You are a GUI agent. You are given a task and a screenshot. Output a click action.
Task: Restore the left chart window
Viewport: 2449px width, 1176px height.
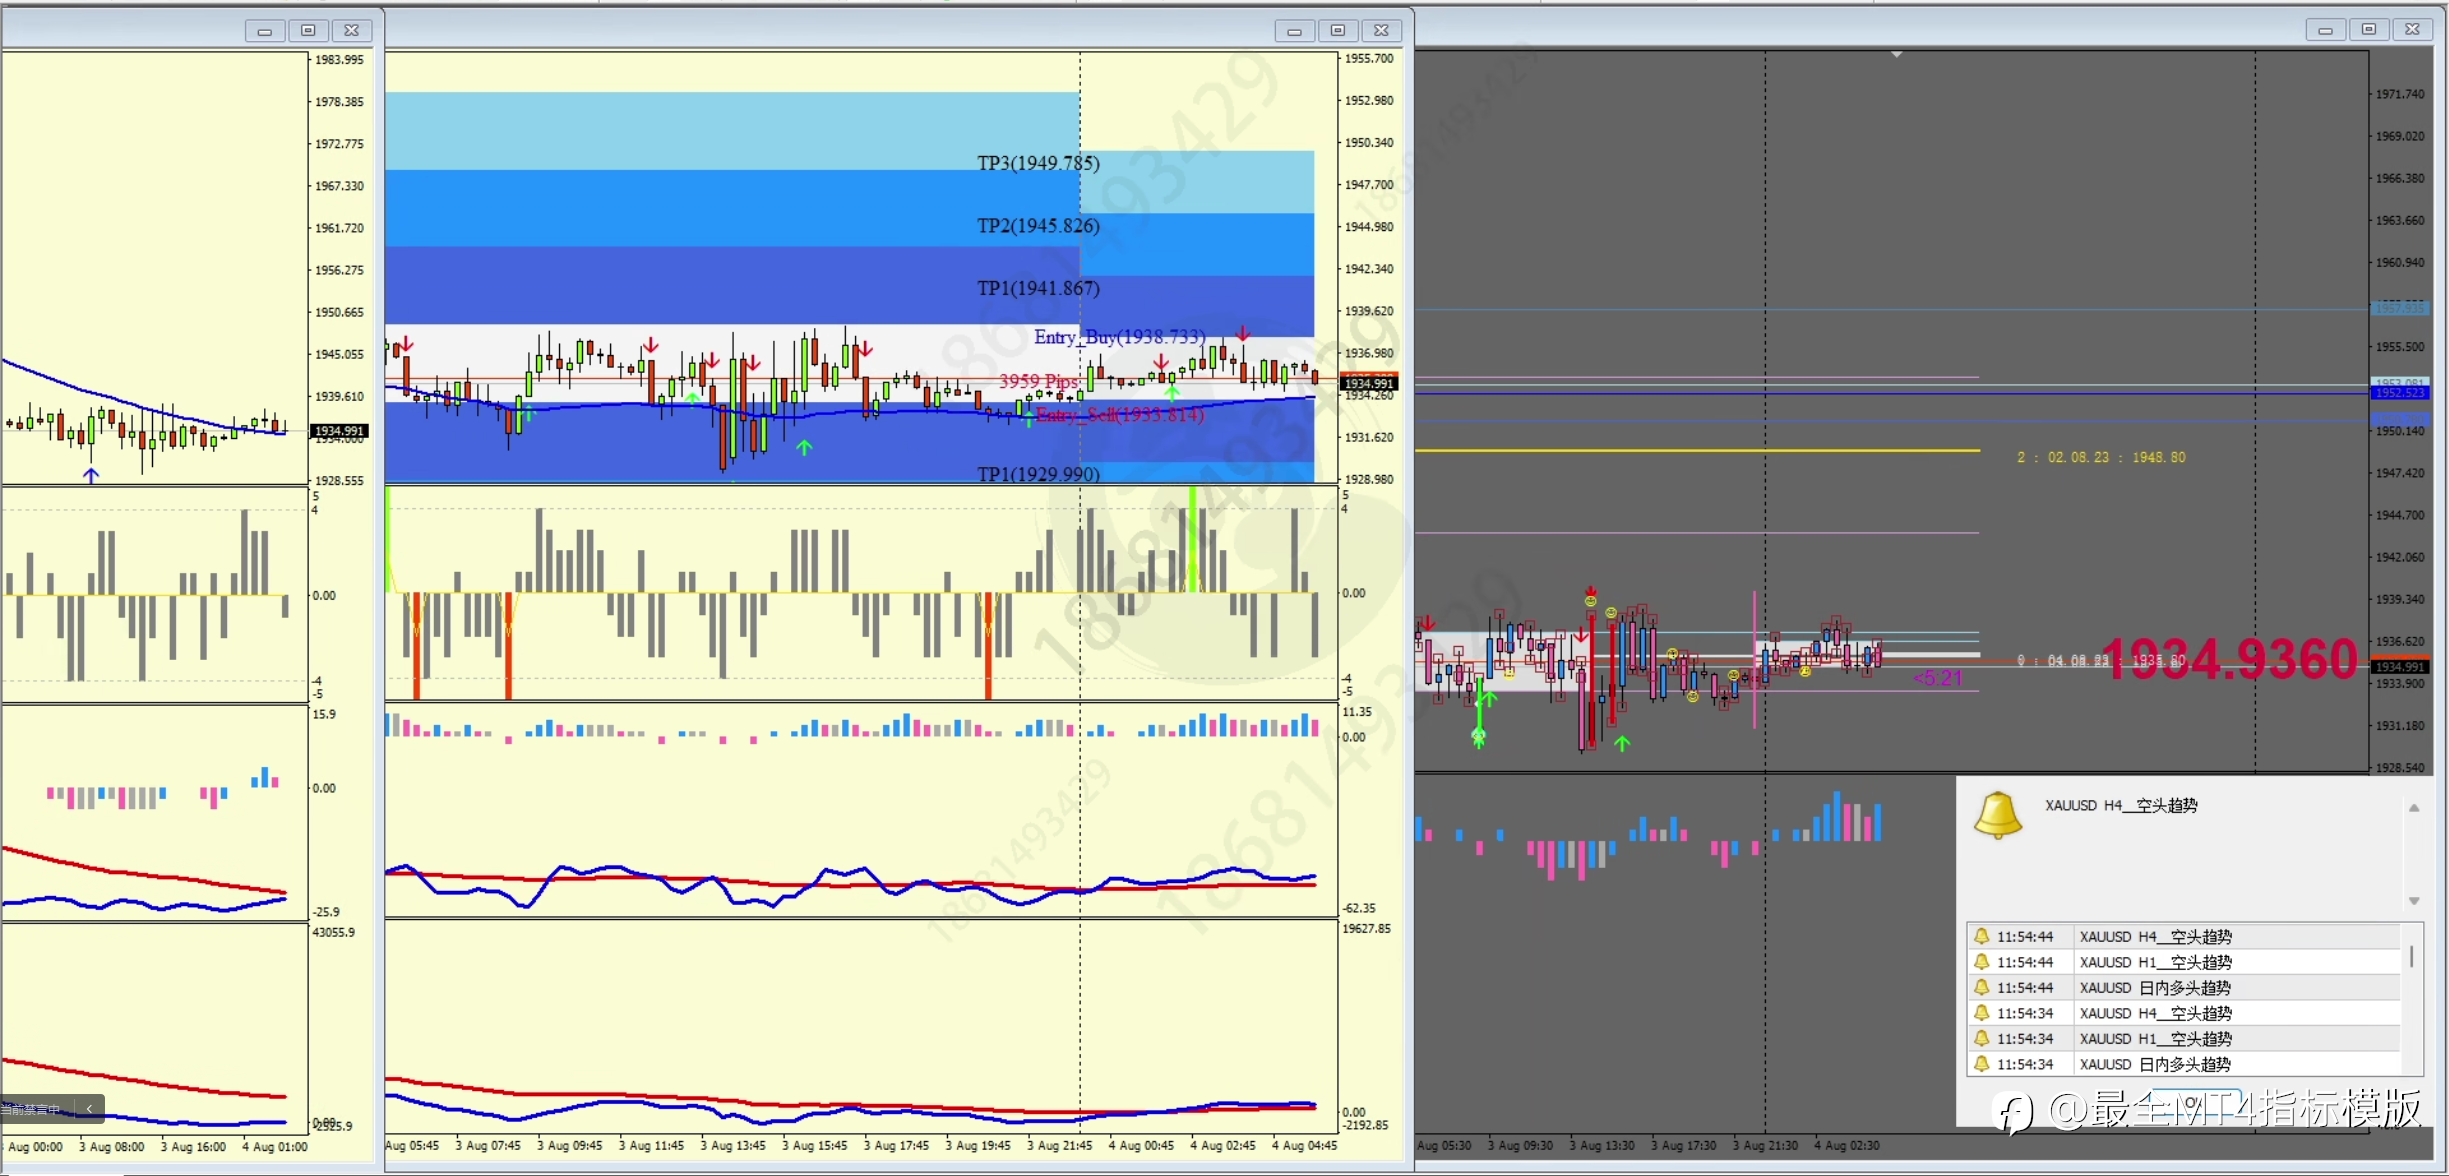tap(308, 31)
